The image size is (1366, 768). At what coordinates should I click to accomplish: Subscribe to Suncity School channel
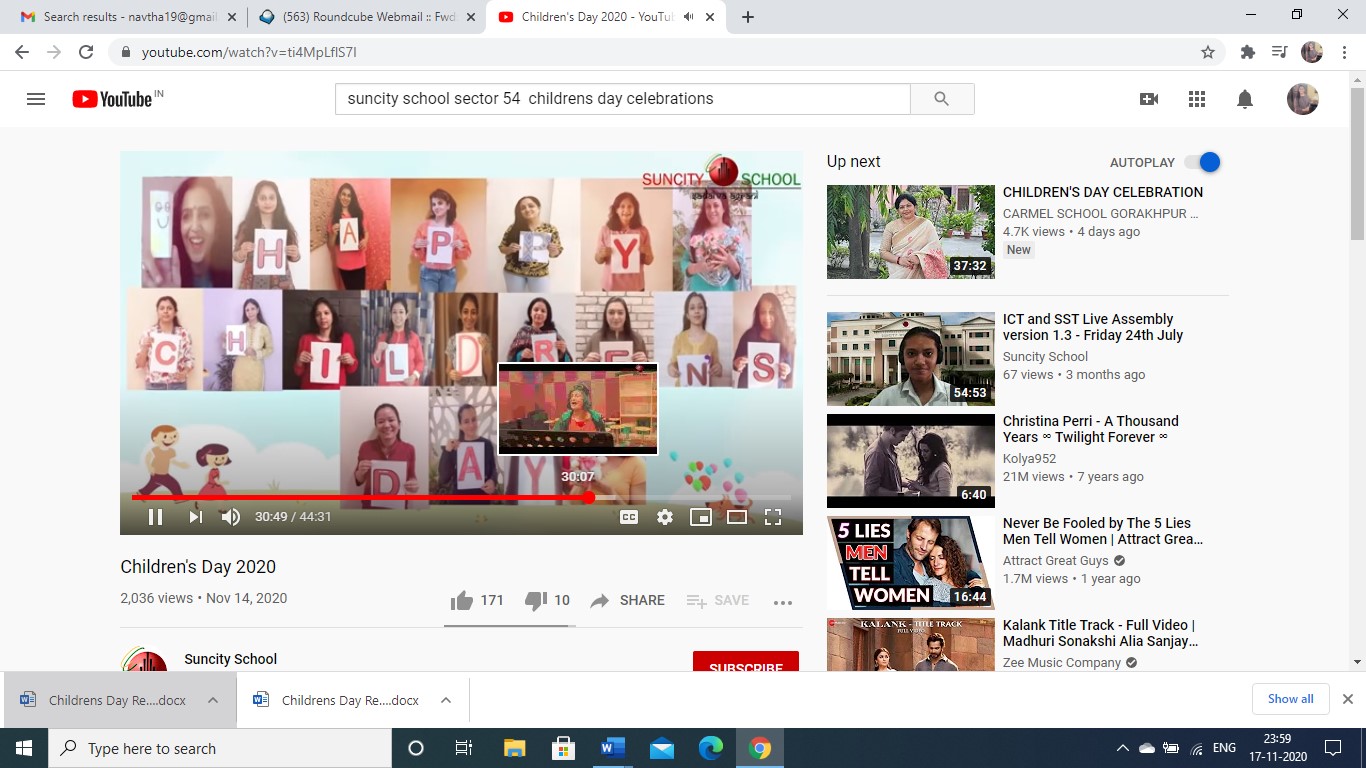coord(746,662)
